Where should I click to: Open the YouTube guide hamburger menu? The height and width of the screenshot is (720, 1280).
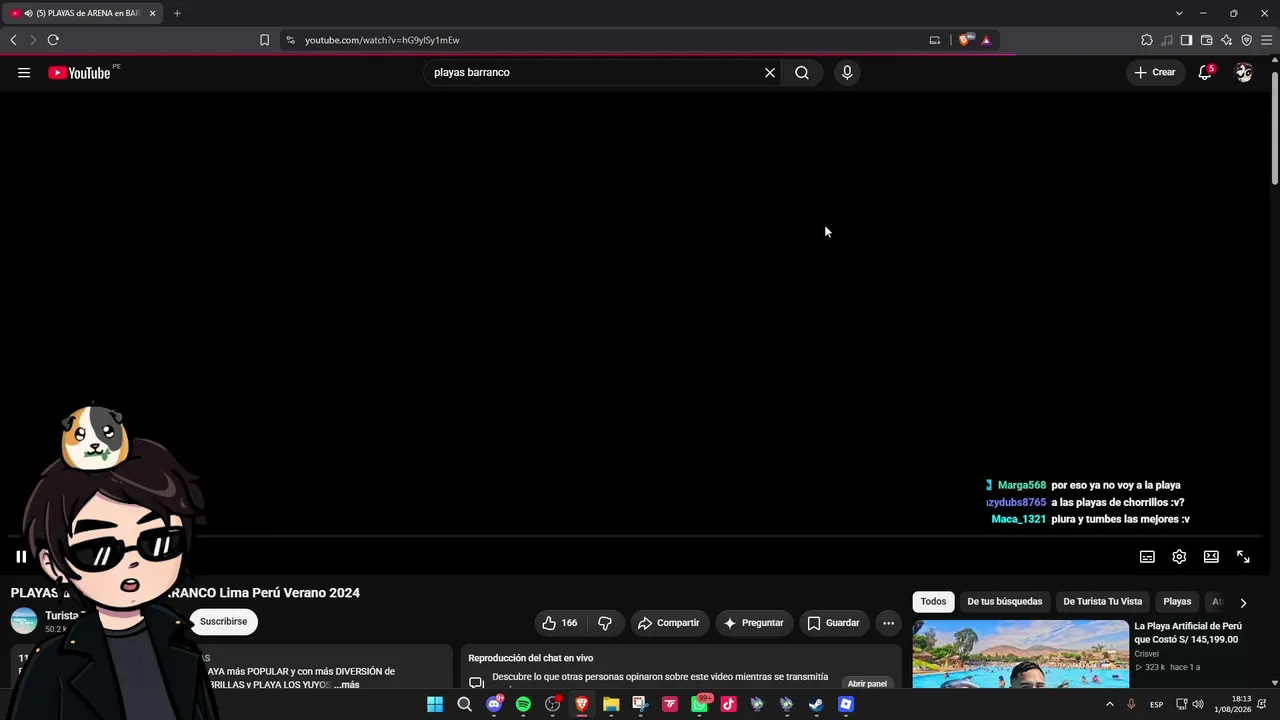(24, 73)
